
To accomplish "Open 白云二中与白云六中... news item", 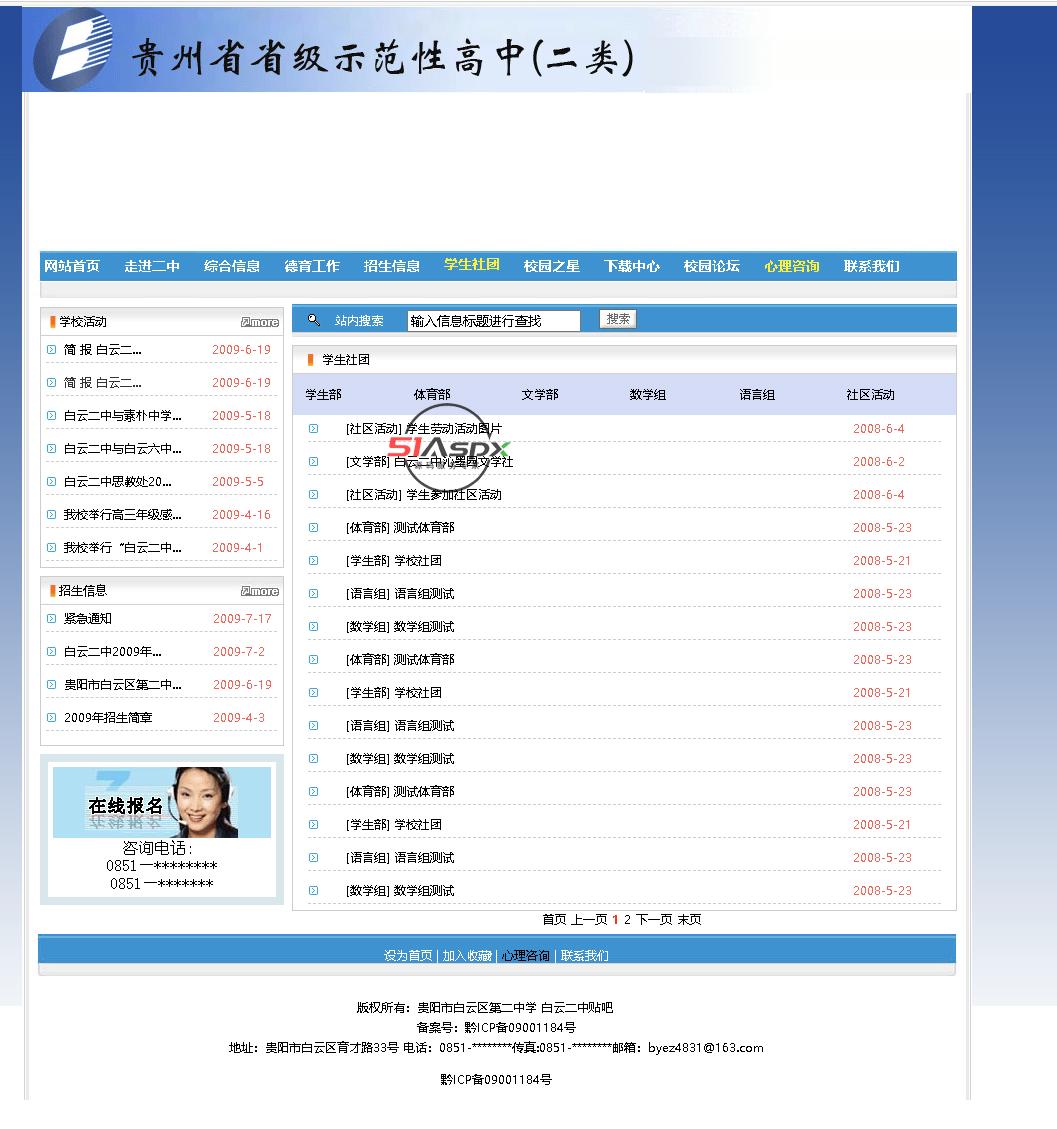I will 122,449.
